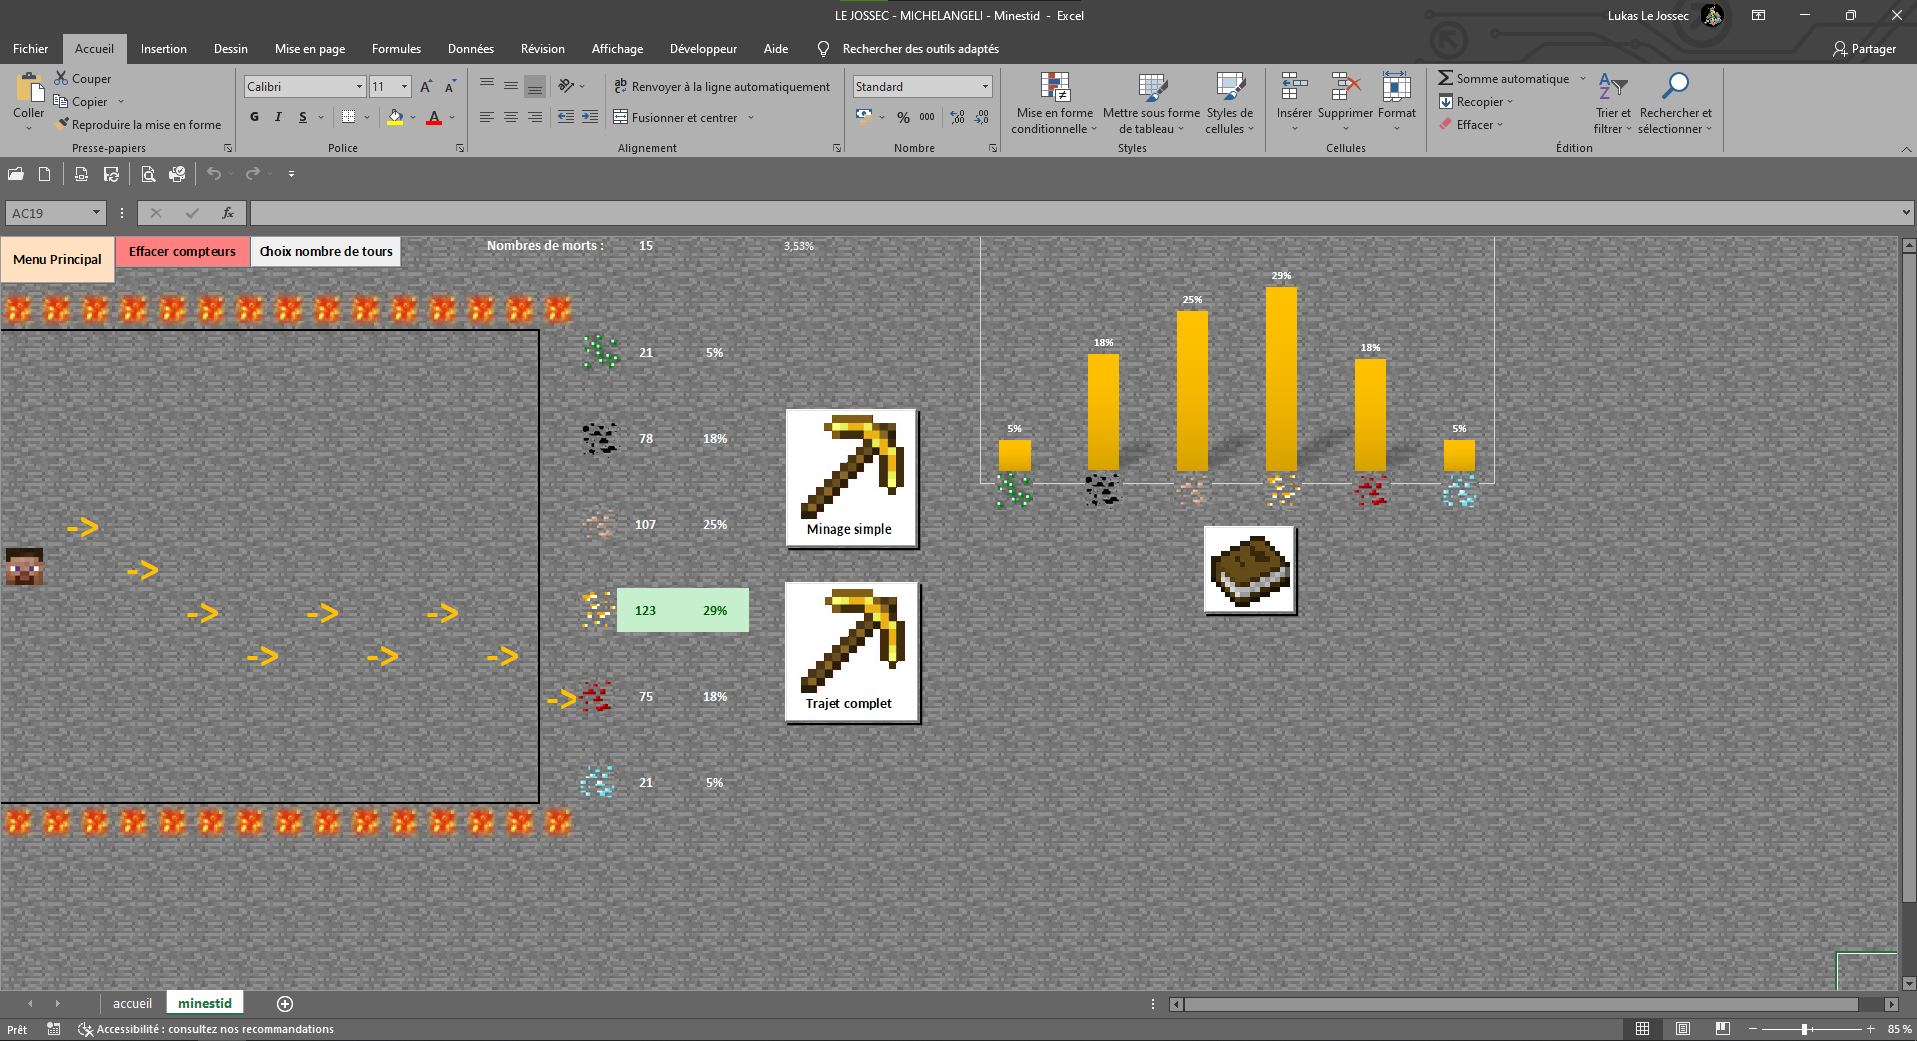Viewport: 1917px width, 1041px height.
Task: Click the Rechercher et sélectionner magnifier icon
Action: [1674, 88]
